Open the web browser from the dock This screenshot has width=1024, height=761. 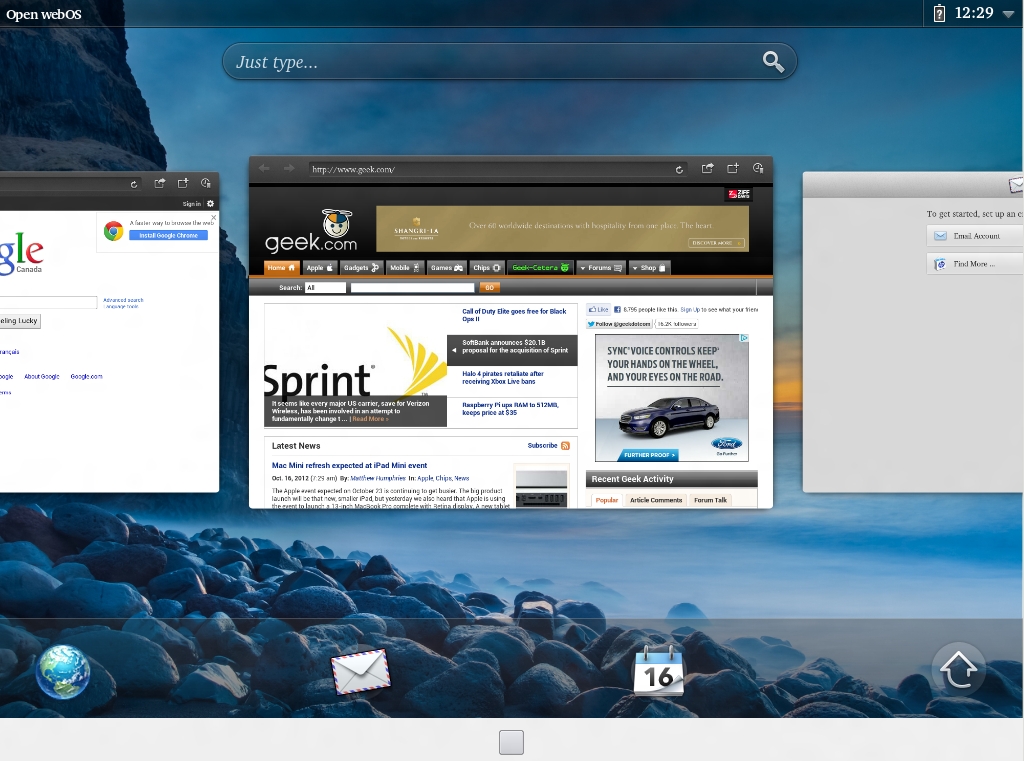(63, 672)
